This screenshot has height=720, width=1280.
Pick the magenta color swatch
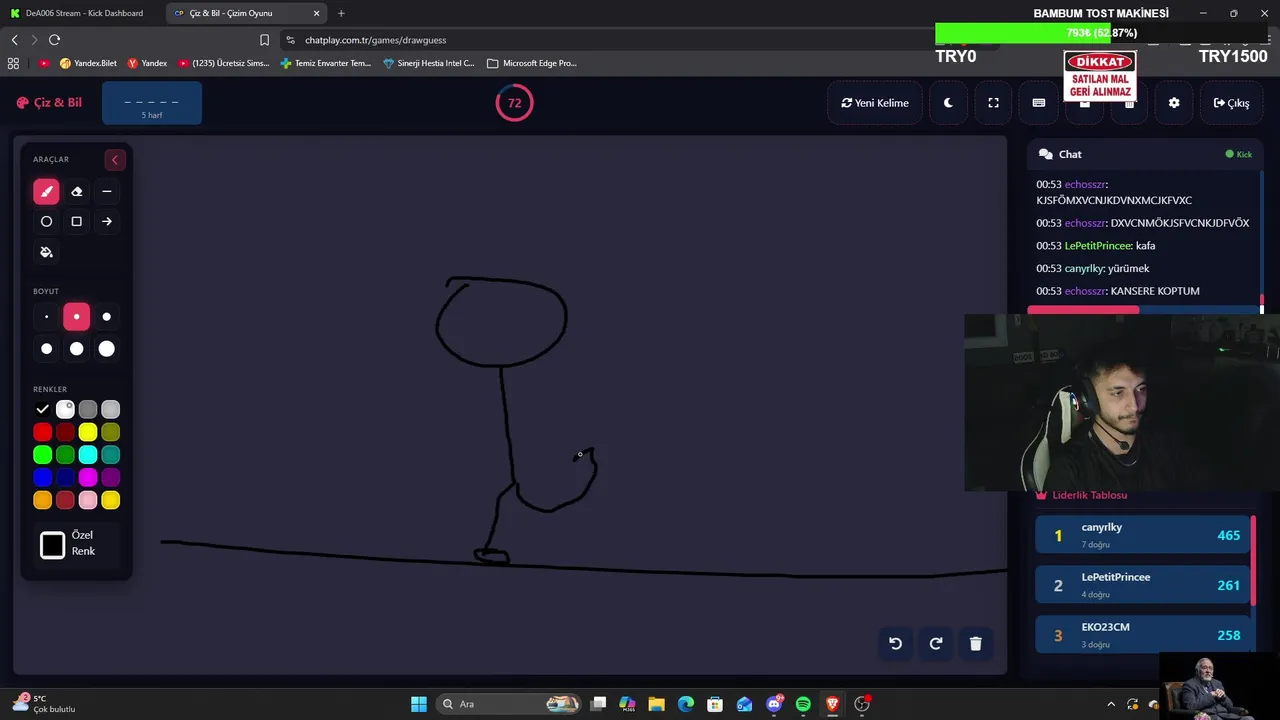[88, 477]
